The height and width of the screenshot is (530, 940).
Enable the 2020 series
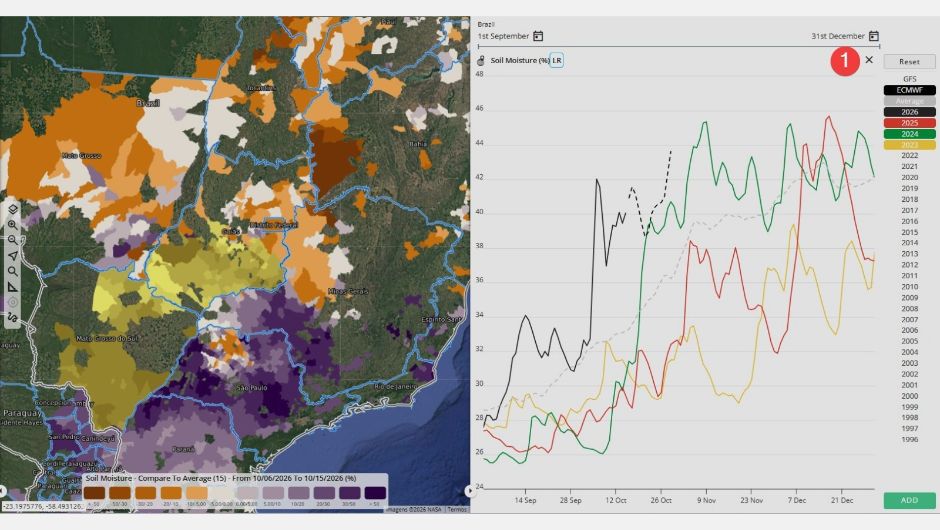point(909,177)
